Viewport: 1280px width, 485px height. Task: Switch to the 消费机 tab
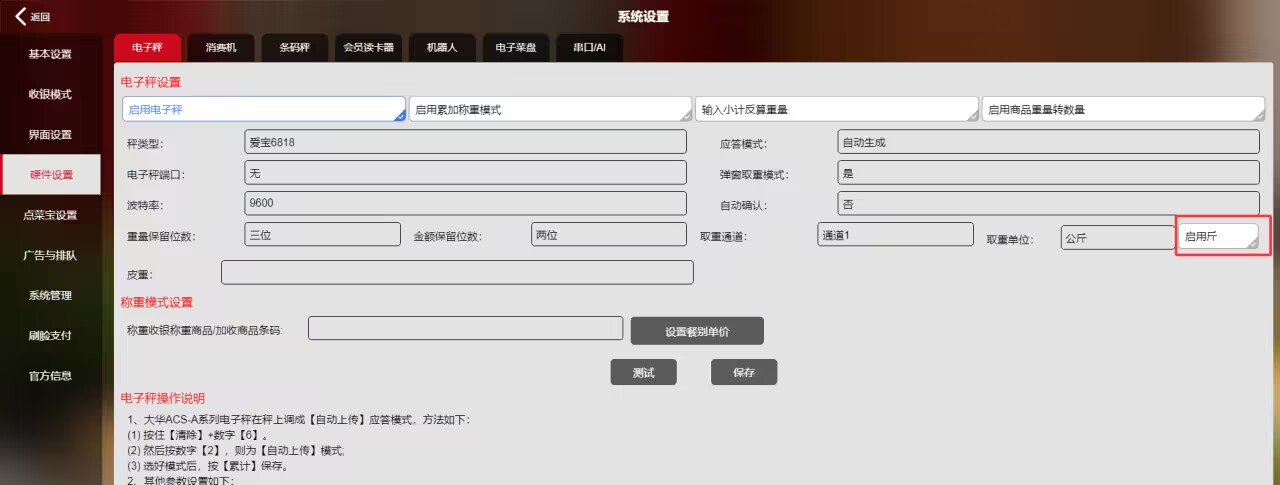pos(221,47)
